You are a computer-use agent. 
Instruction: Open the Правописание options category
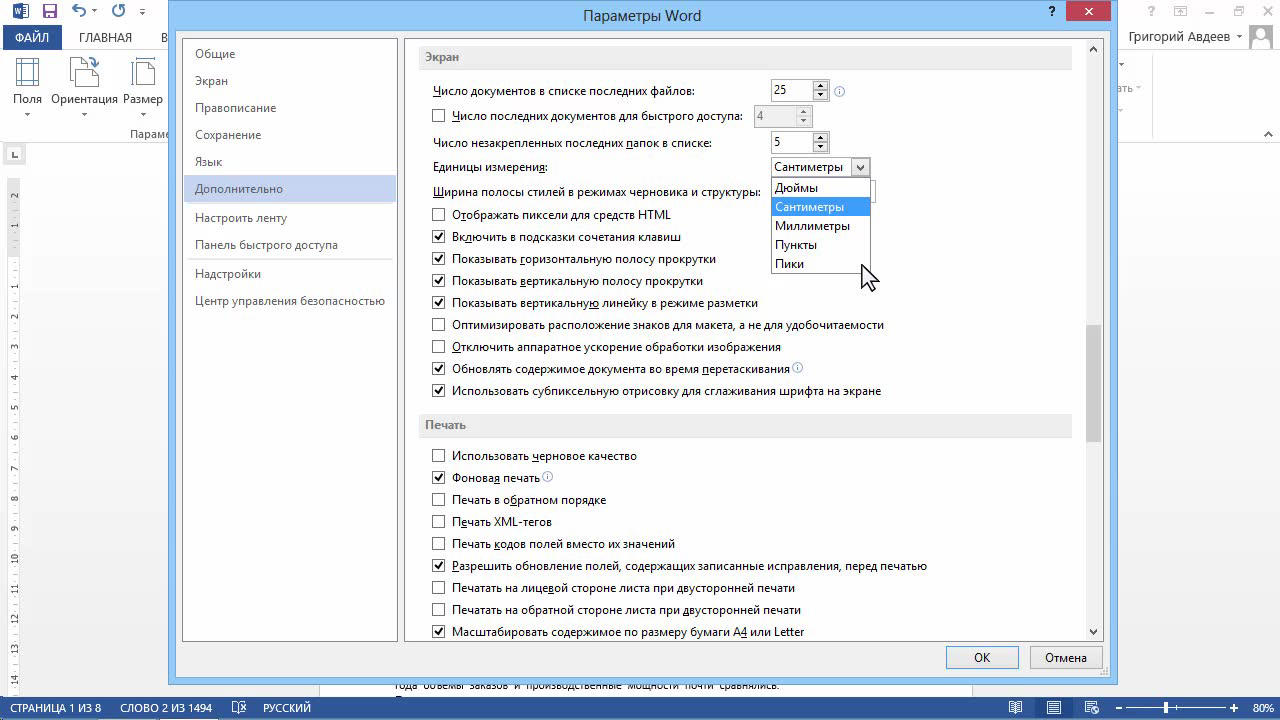290,108
